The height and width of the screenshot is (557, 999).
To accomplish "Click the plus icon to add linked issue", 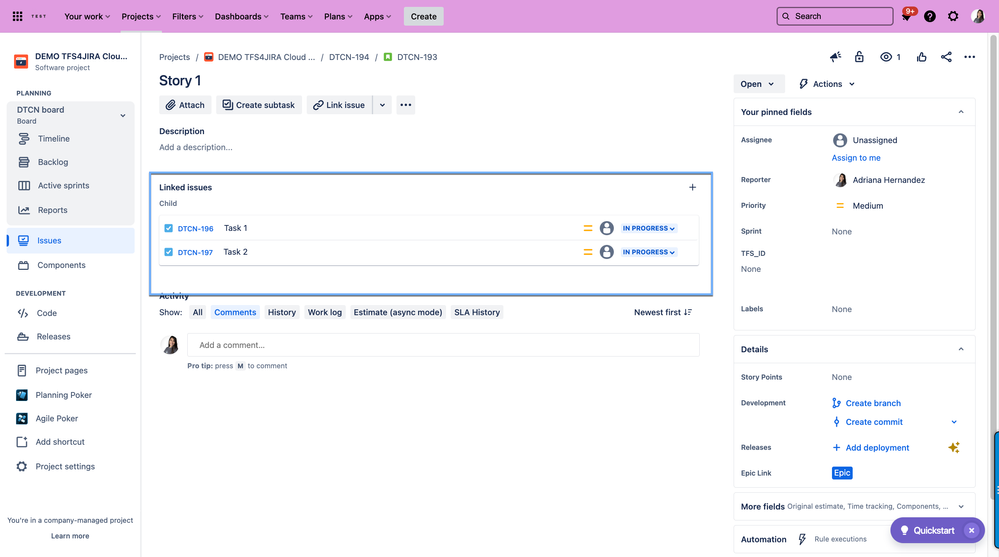I will 692,187.
